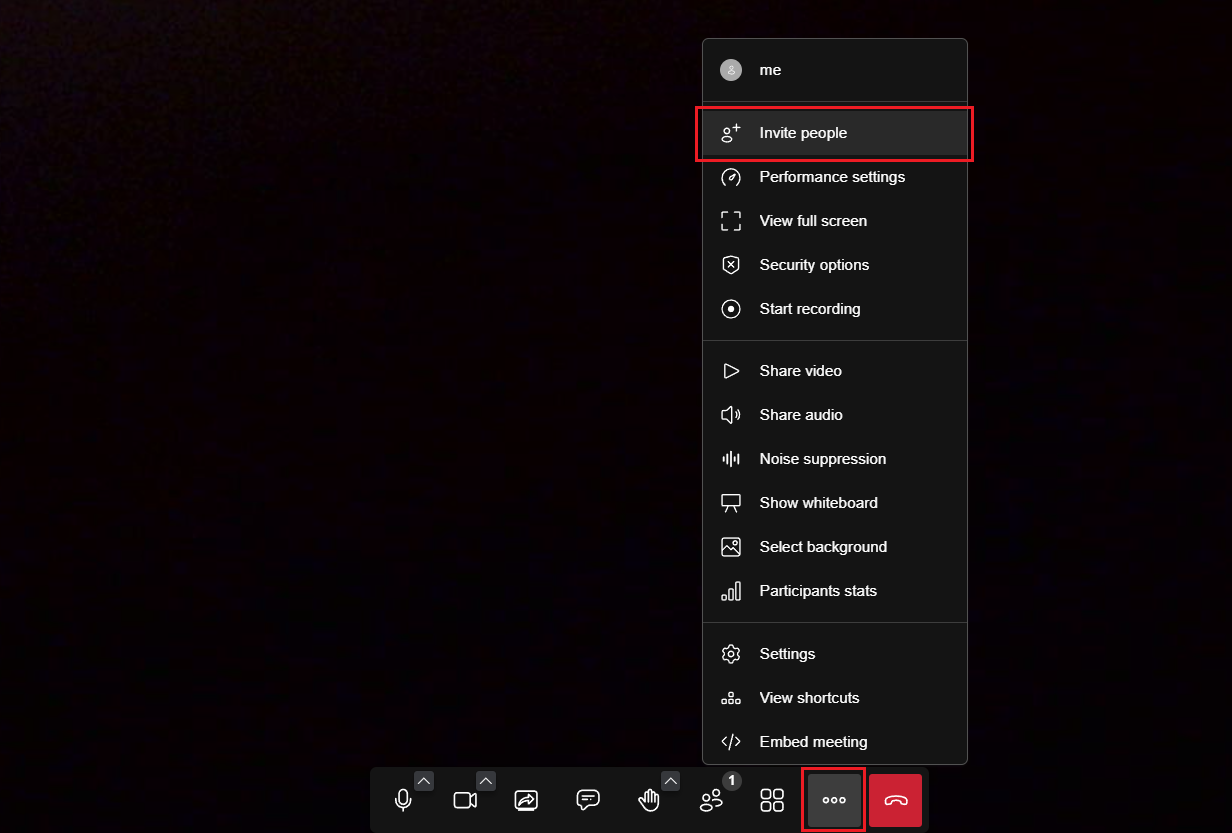
Task: Hang up the call
Action: click(895, 800)
